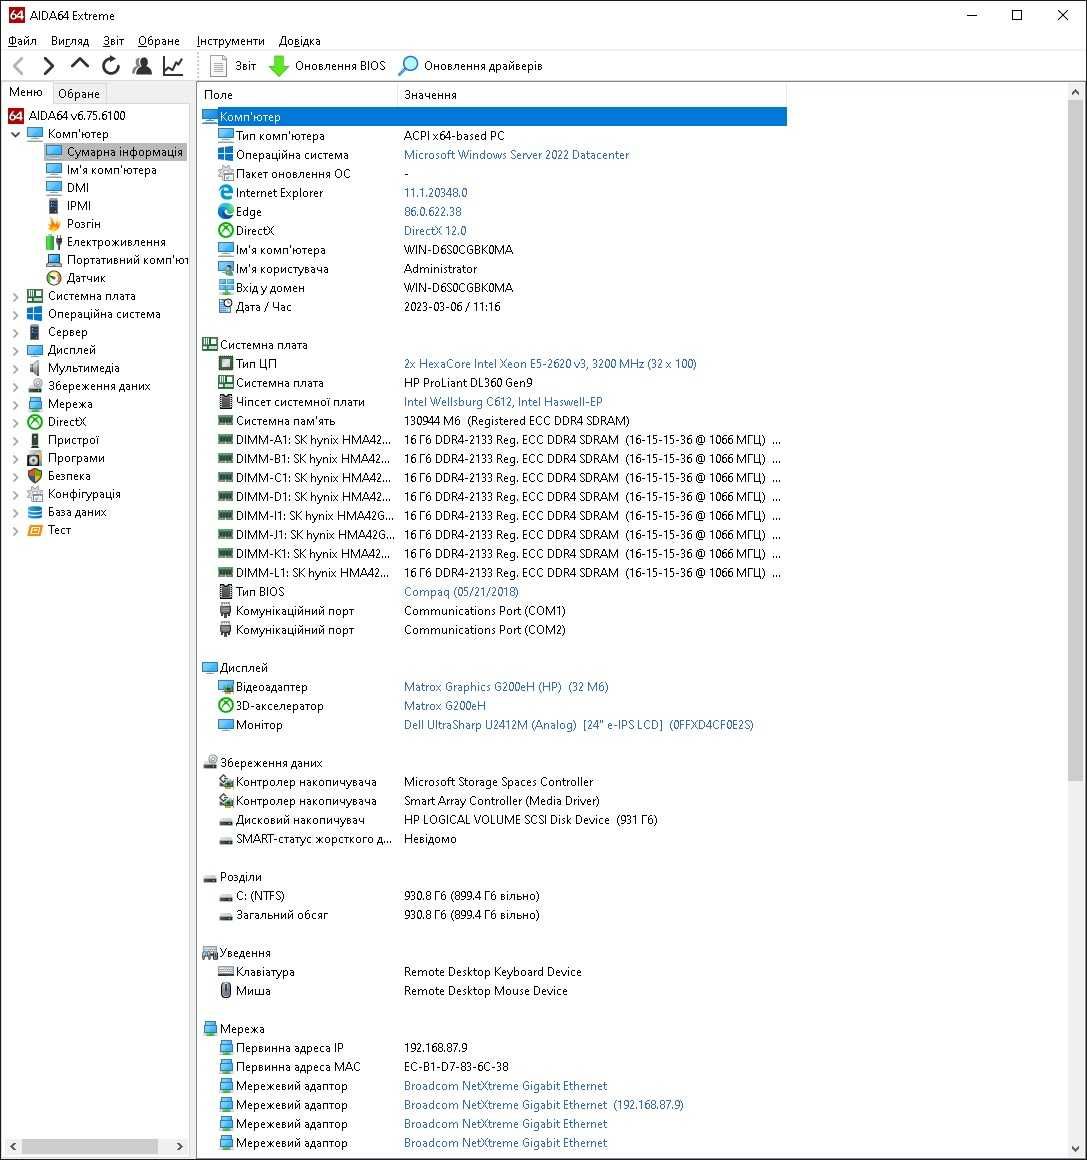Click the Портативний комп'ютер laptop icon
The height and width of the screenshot is (1160, 1087).
click(54, 260)
